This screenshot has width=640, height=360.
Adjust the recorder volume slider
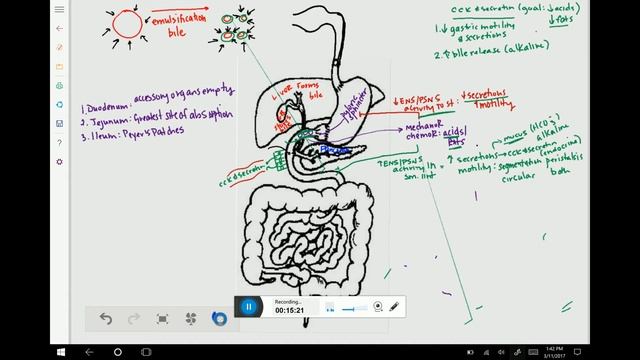354,309
